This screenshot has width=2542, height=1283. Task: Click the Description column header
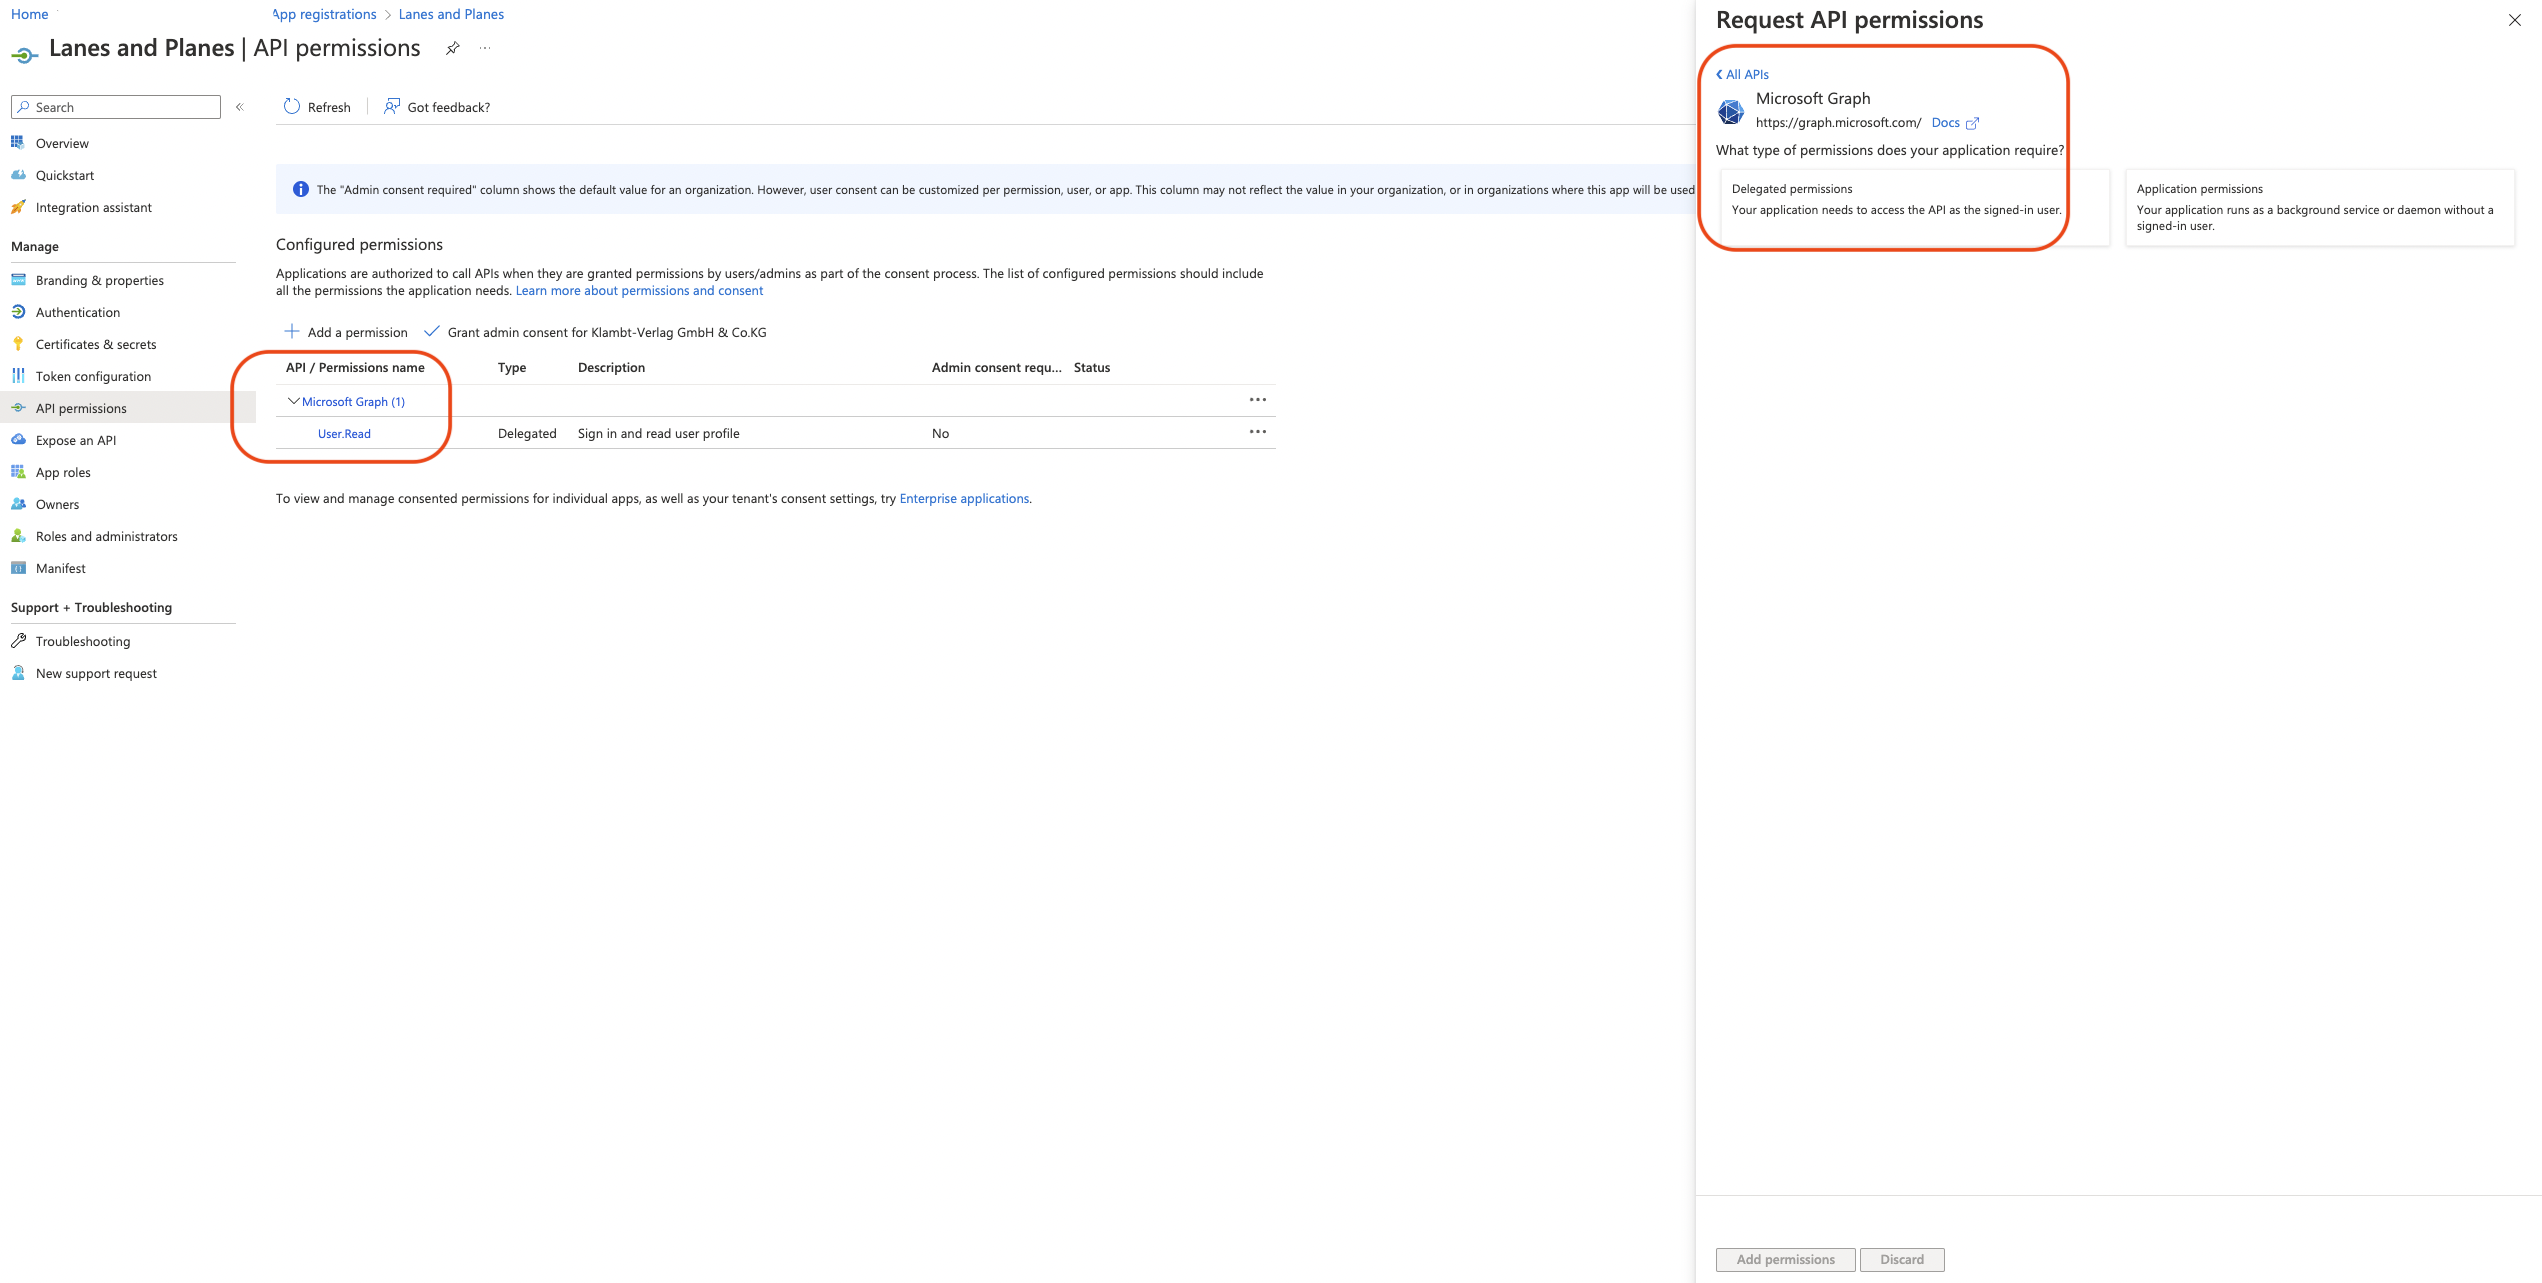[611, 367]
